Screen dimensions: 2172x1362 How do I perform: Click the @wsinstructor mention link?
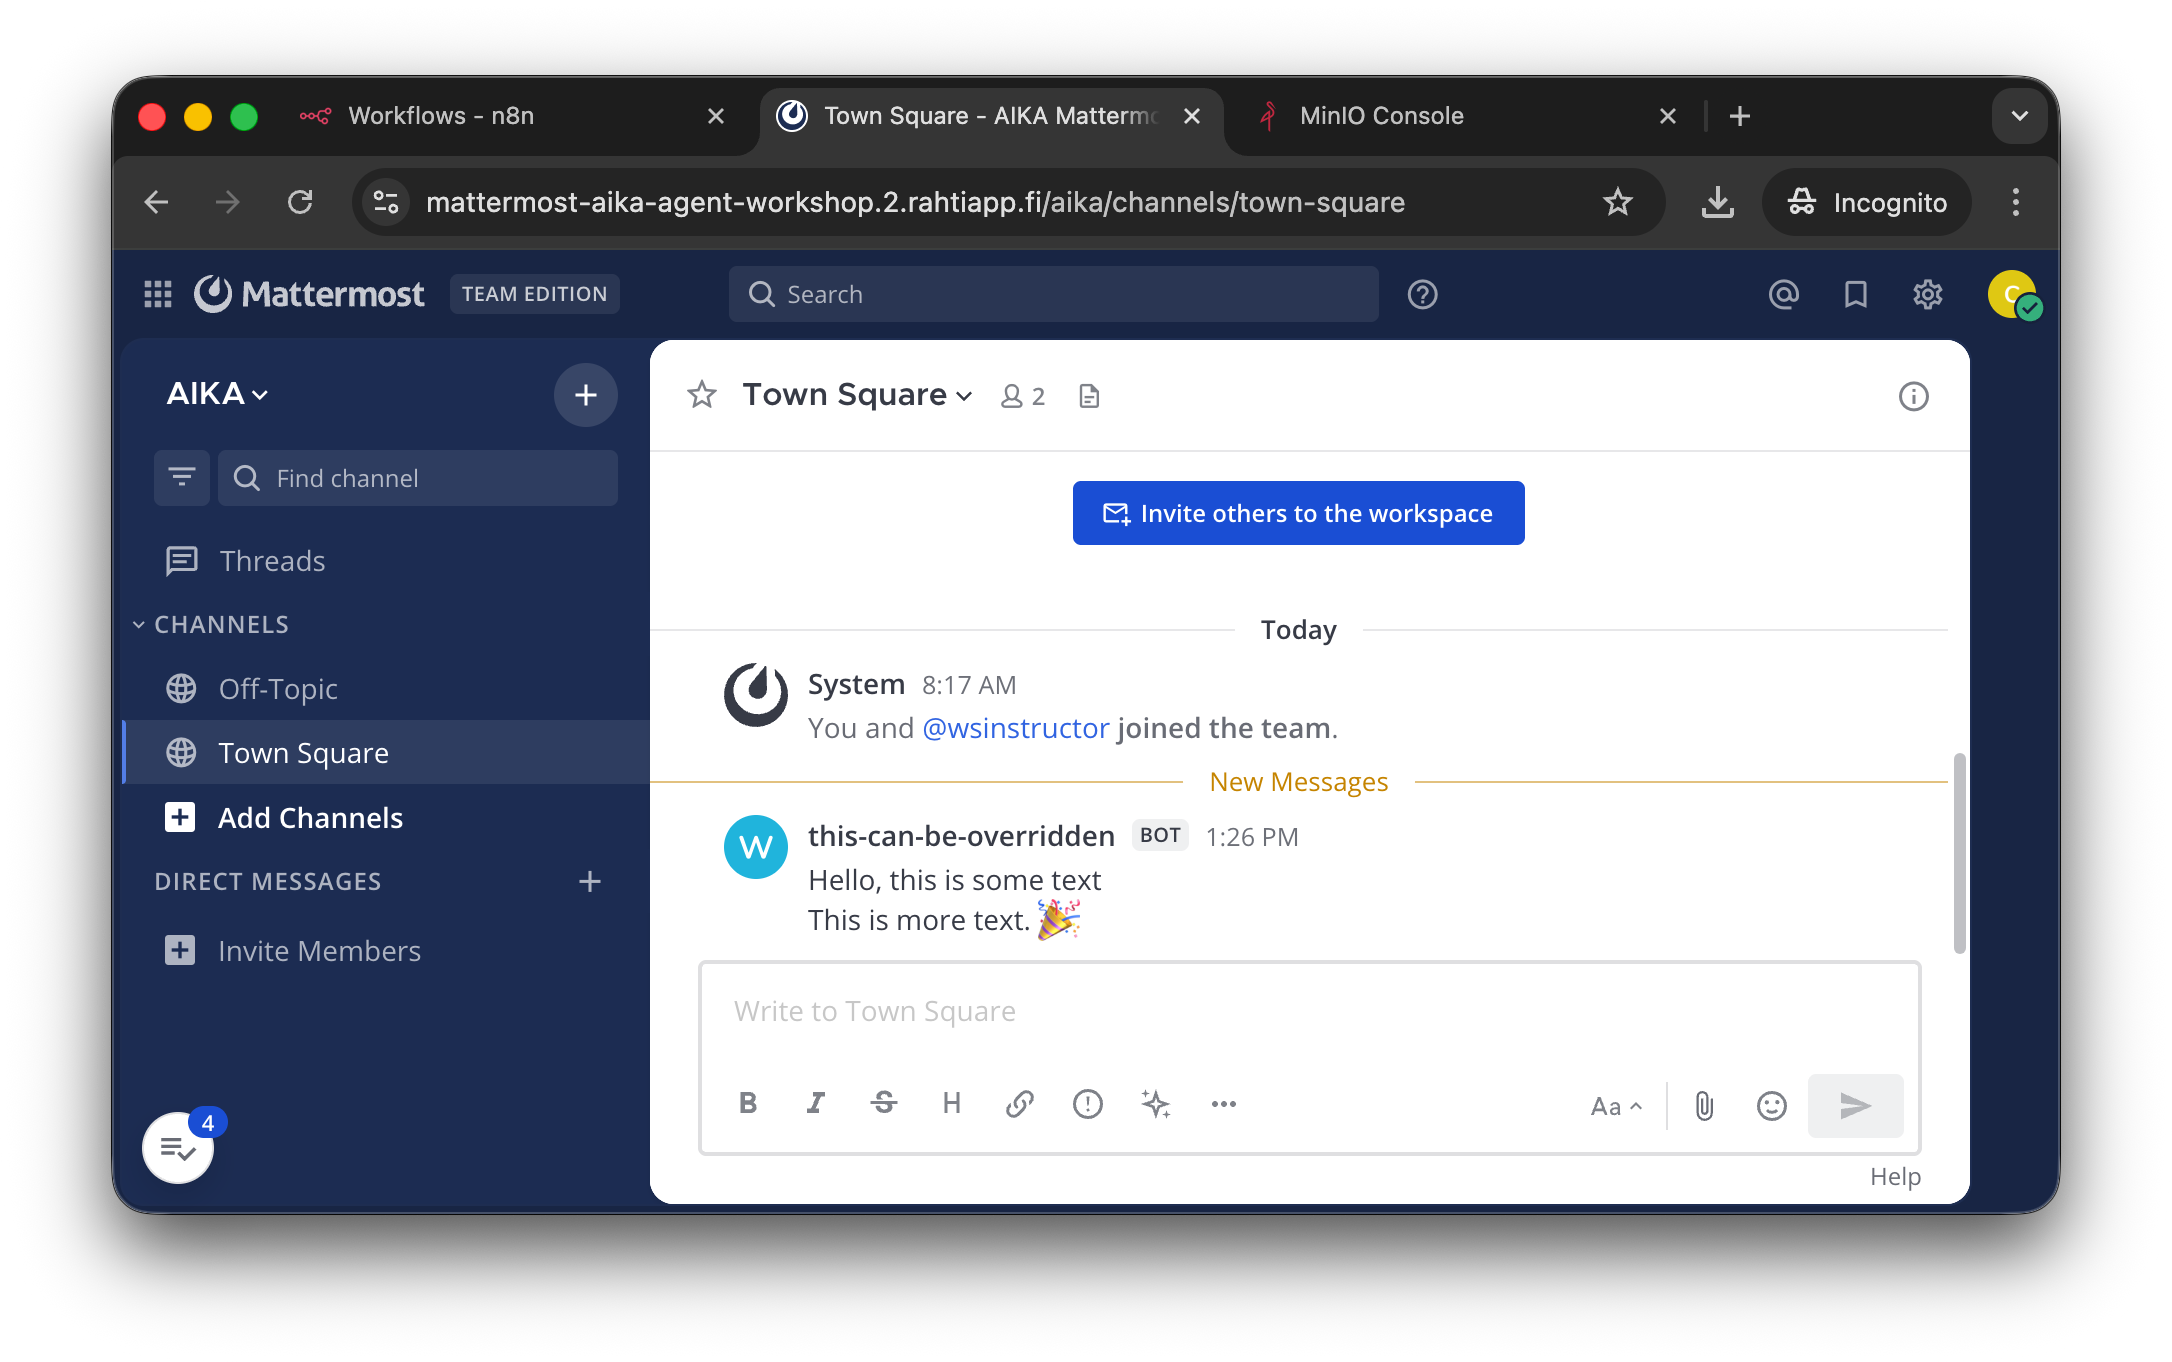(x=1015, y=728)
